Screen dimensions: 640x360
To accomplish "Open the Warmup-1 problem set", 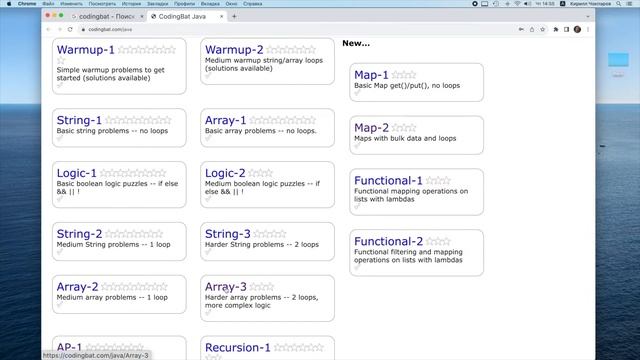I will coord(86,50).
